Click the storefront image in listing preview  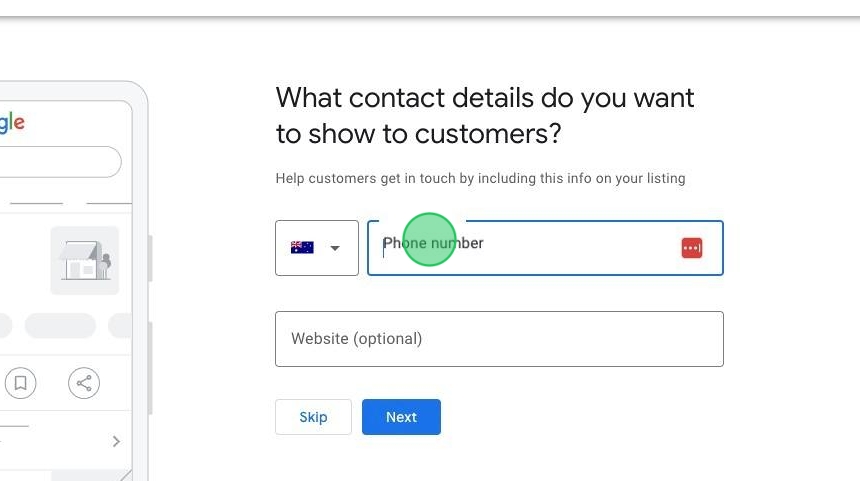pyautogui.click(x=85, y=261)
